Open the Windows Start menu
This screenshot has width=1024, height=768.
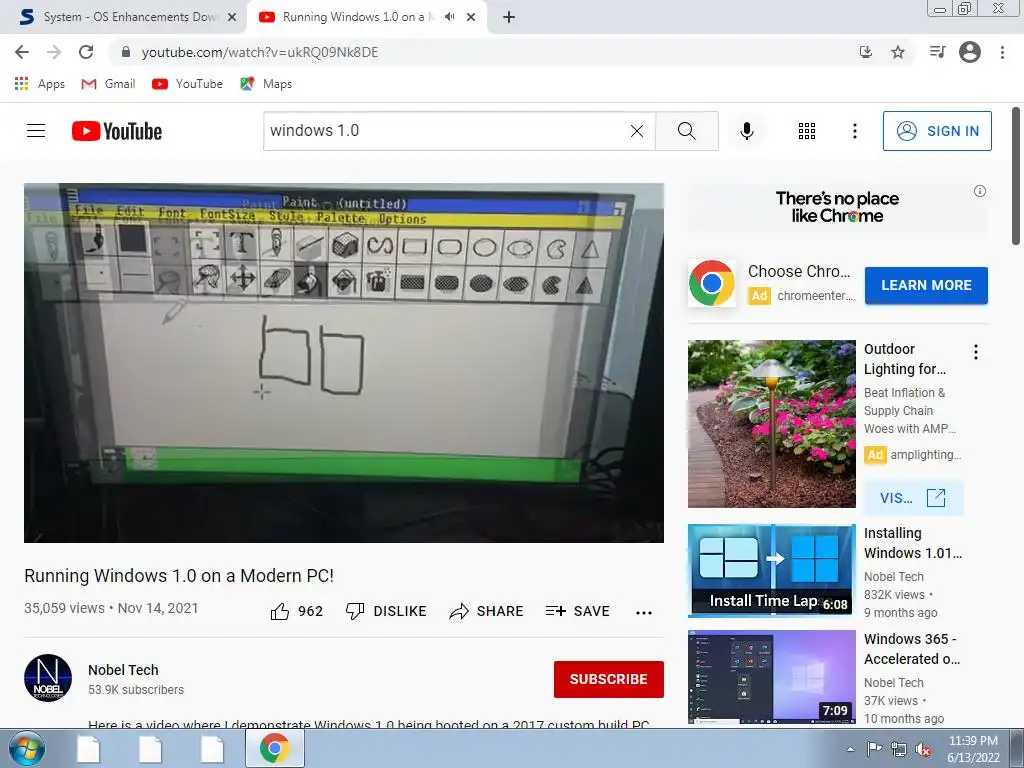point(26,748)
